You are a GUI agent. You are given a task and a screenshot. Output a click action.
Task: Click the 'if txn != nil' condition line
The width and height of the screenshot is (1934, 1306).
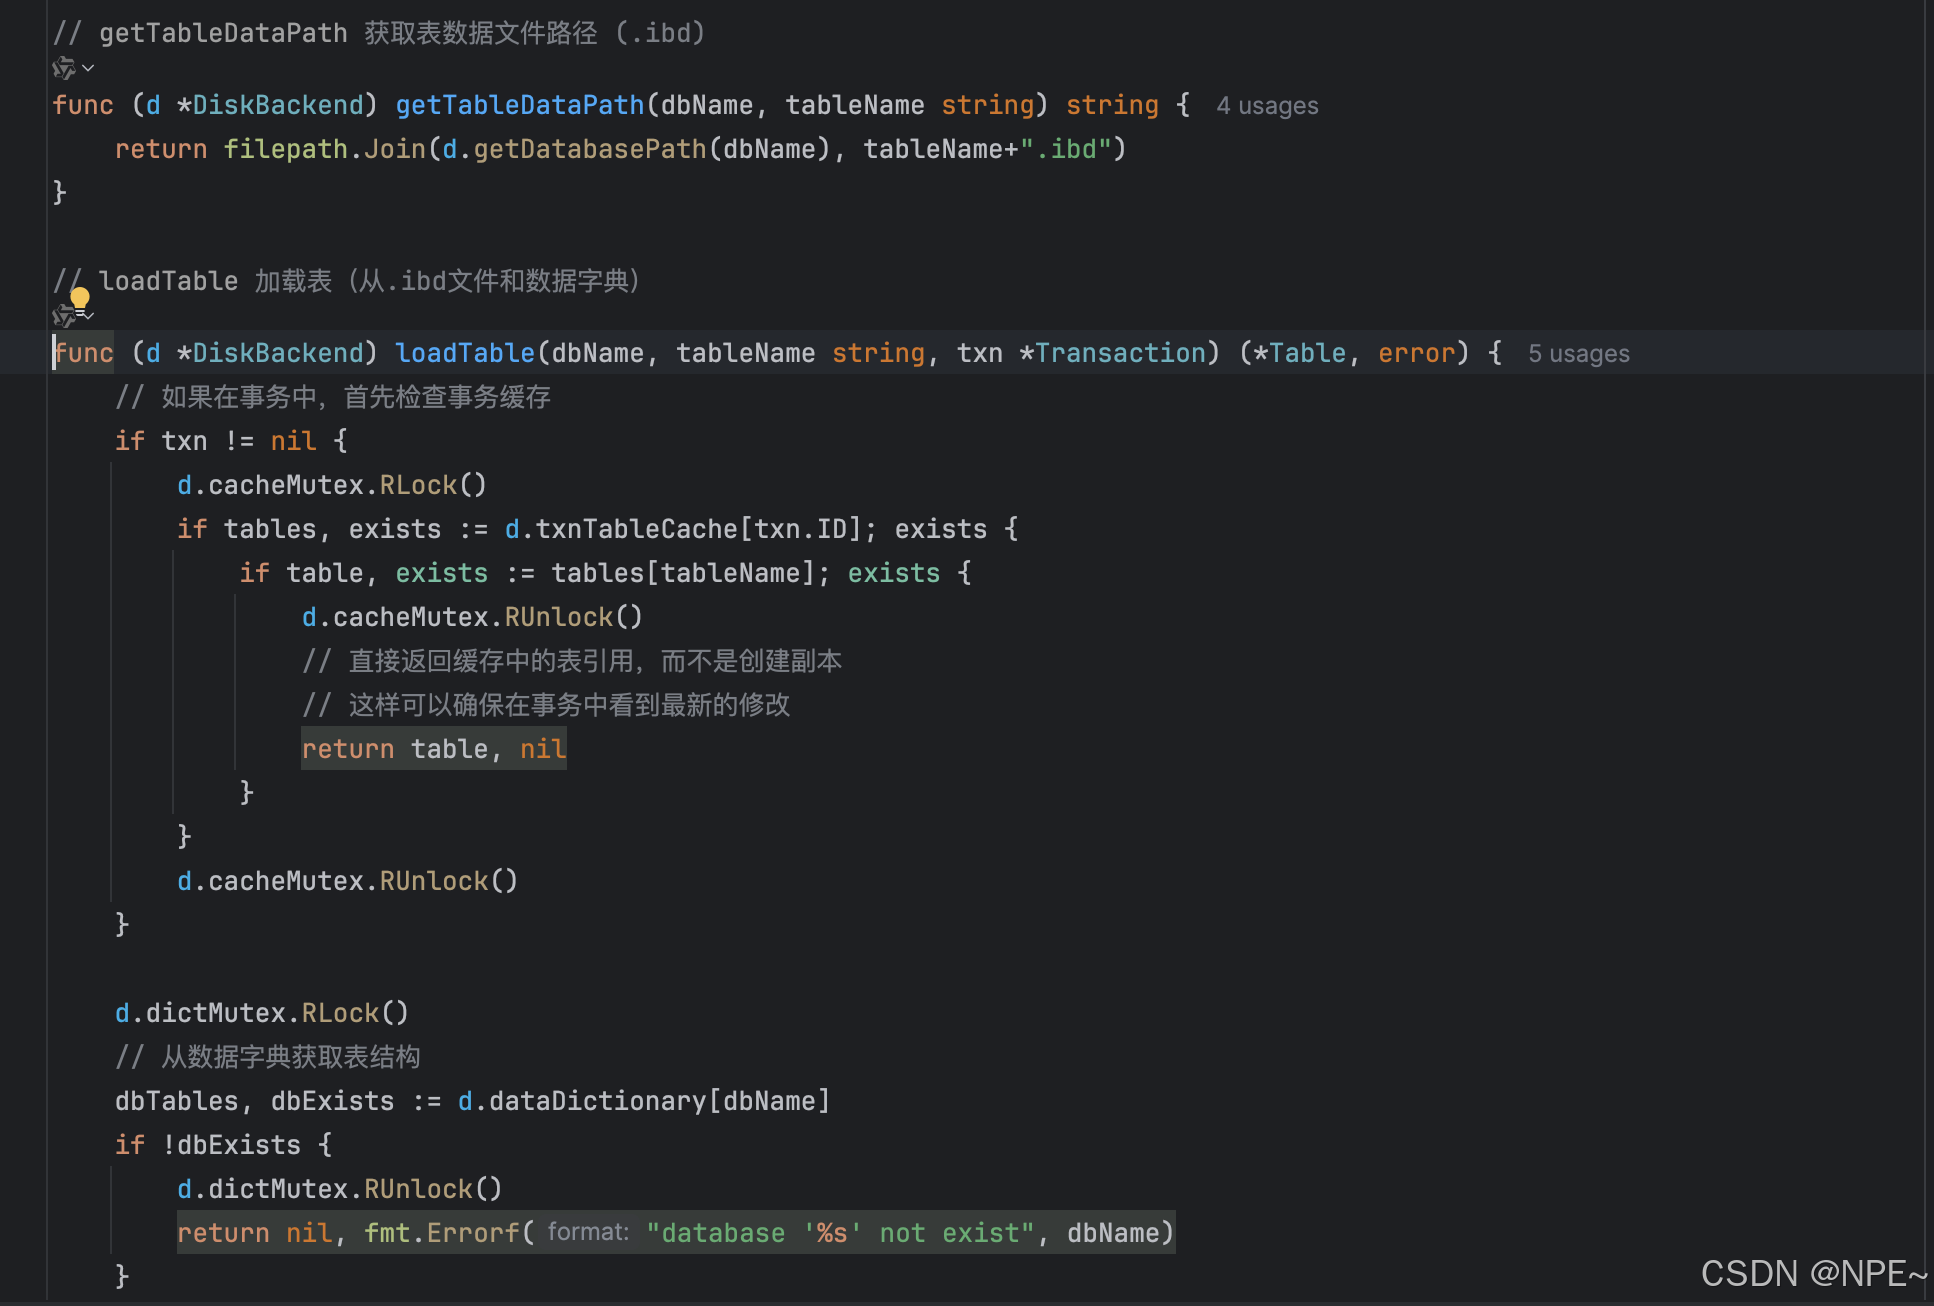[x=230, y=441]
